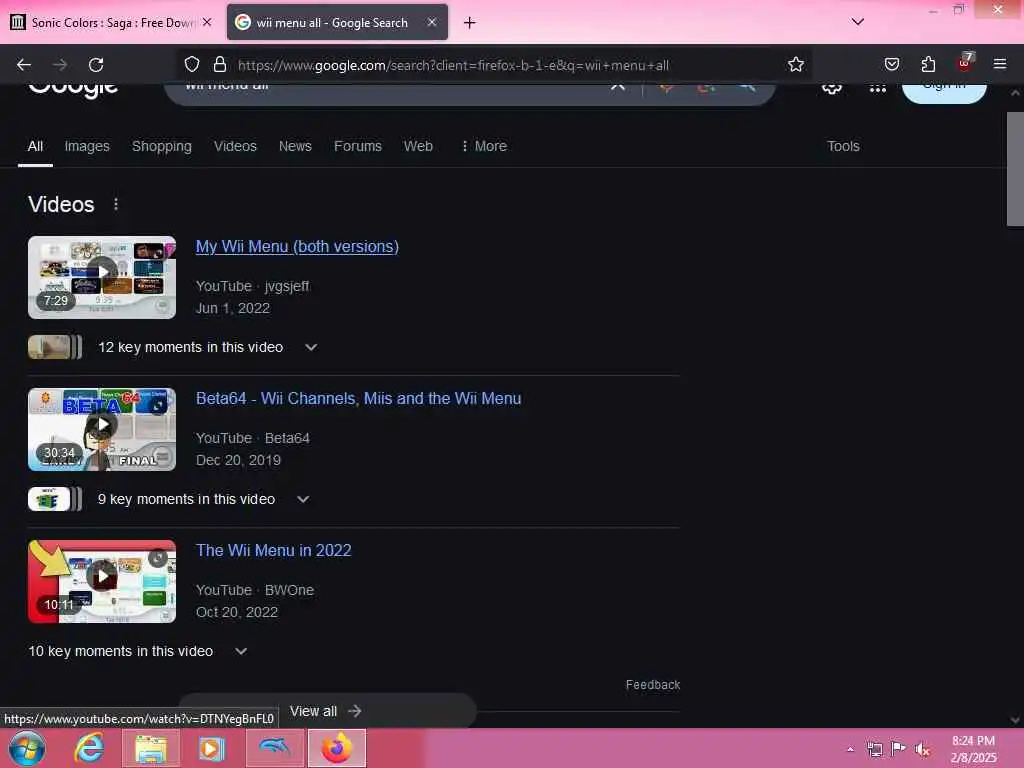Open Google quick settings gear
The image size is (1024, 768).
click(x=831, y=88)
